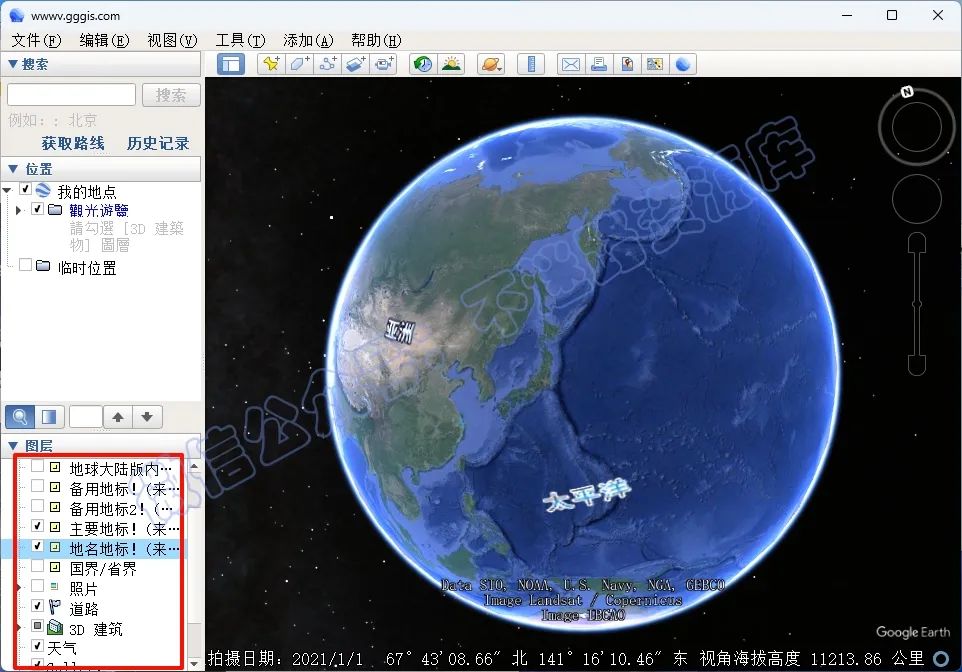Open the 添加(A) menu

(308, 41)
